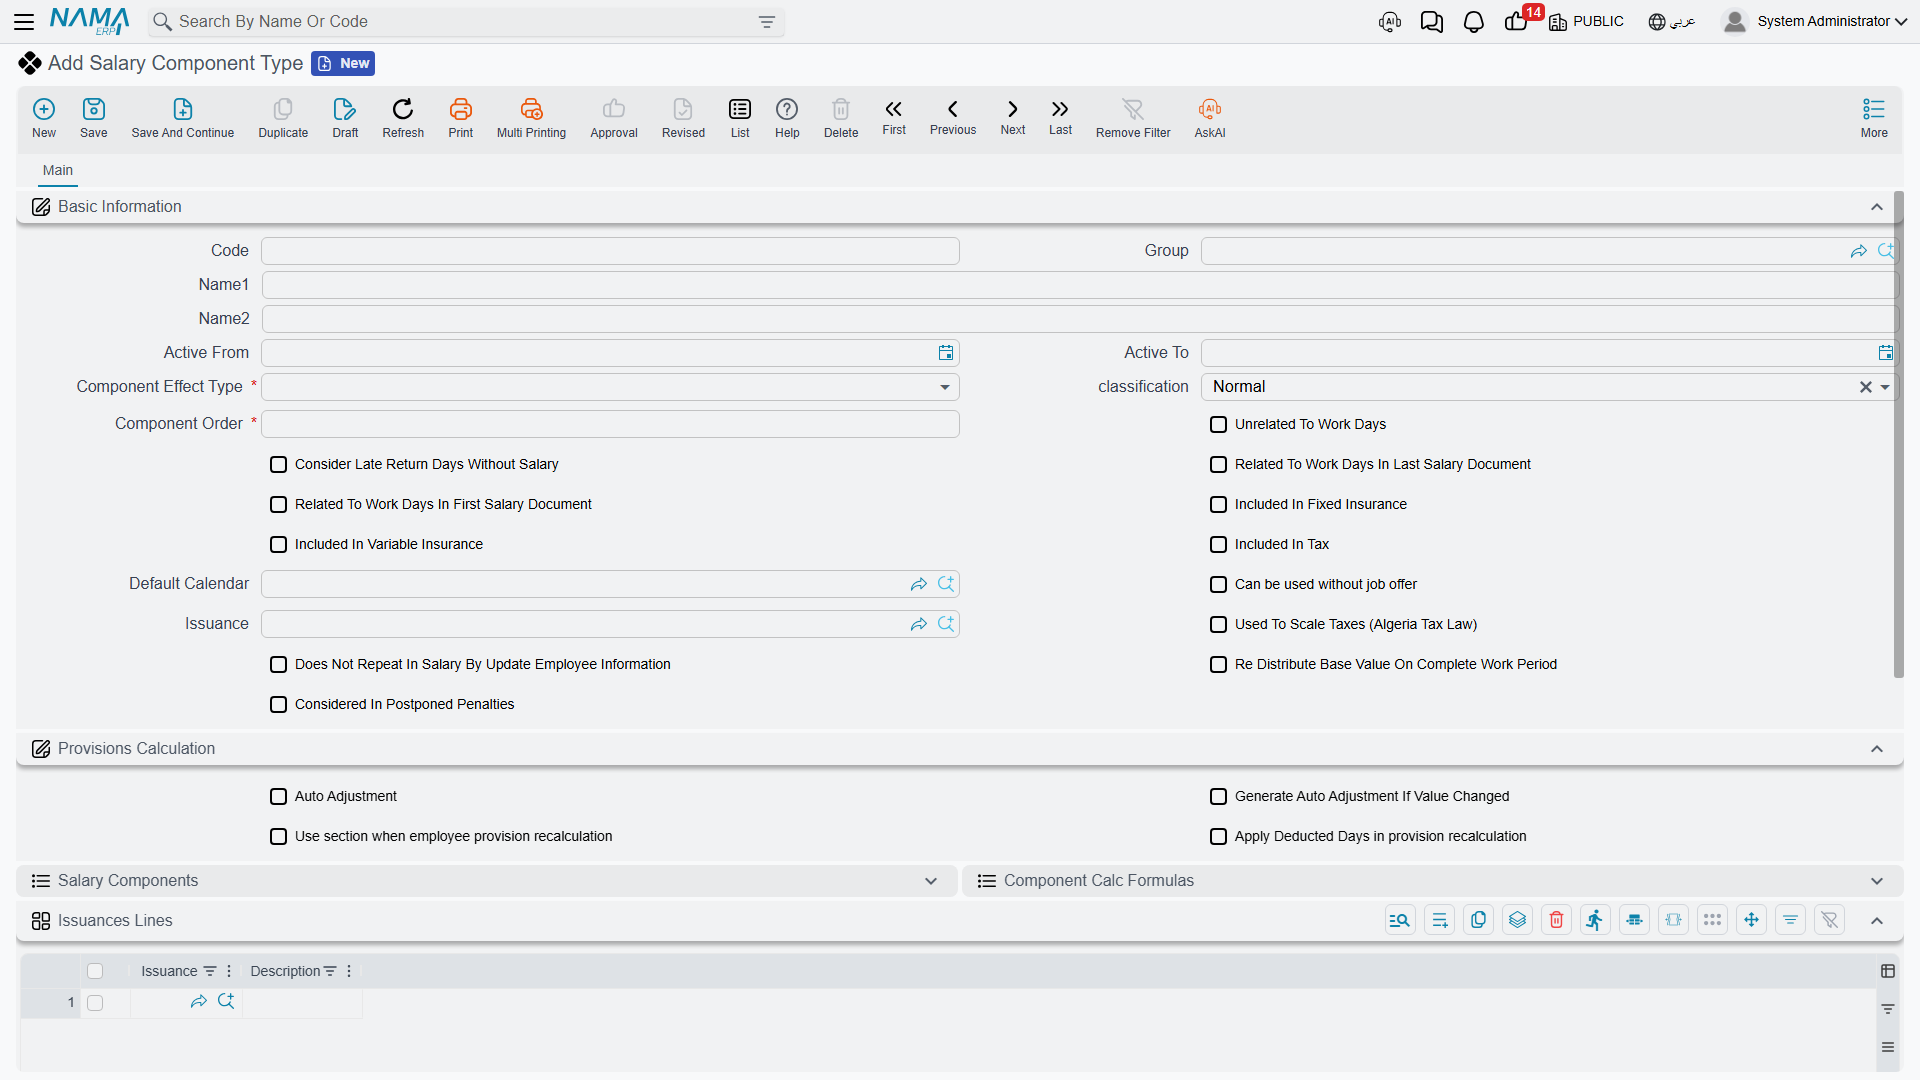Check Unrelated To Work Days

click(x=1218, y=424)
